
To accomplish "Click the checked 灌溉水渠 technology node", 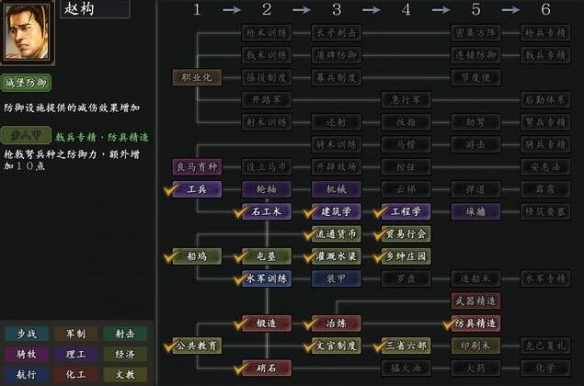I will [336, 256].
